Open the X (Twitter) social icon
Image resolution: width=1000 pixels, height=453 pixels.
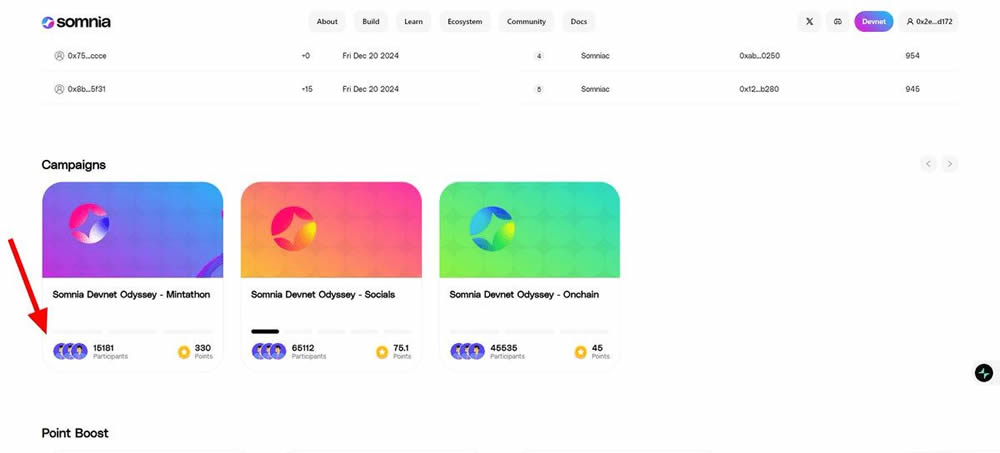click(809, 22)
